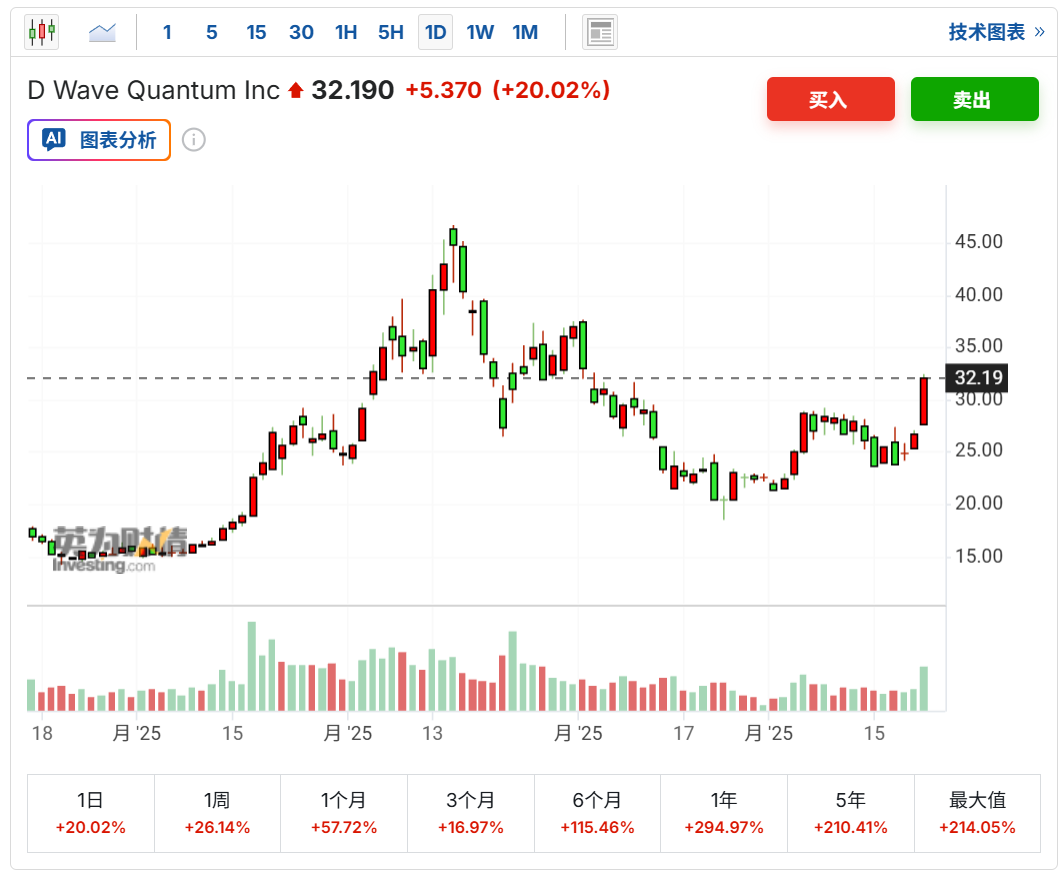Select the 1W weekly interval
The height and width of the screenshot is (874, 1064).
point(480,32)
